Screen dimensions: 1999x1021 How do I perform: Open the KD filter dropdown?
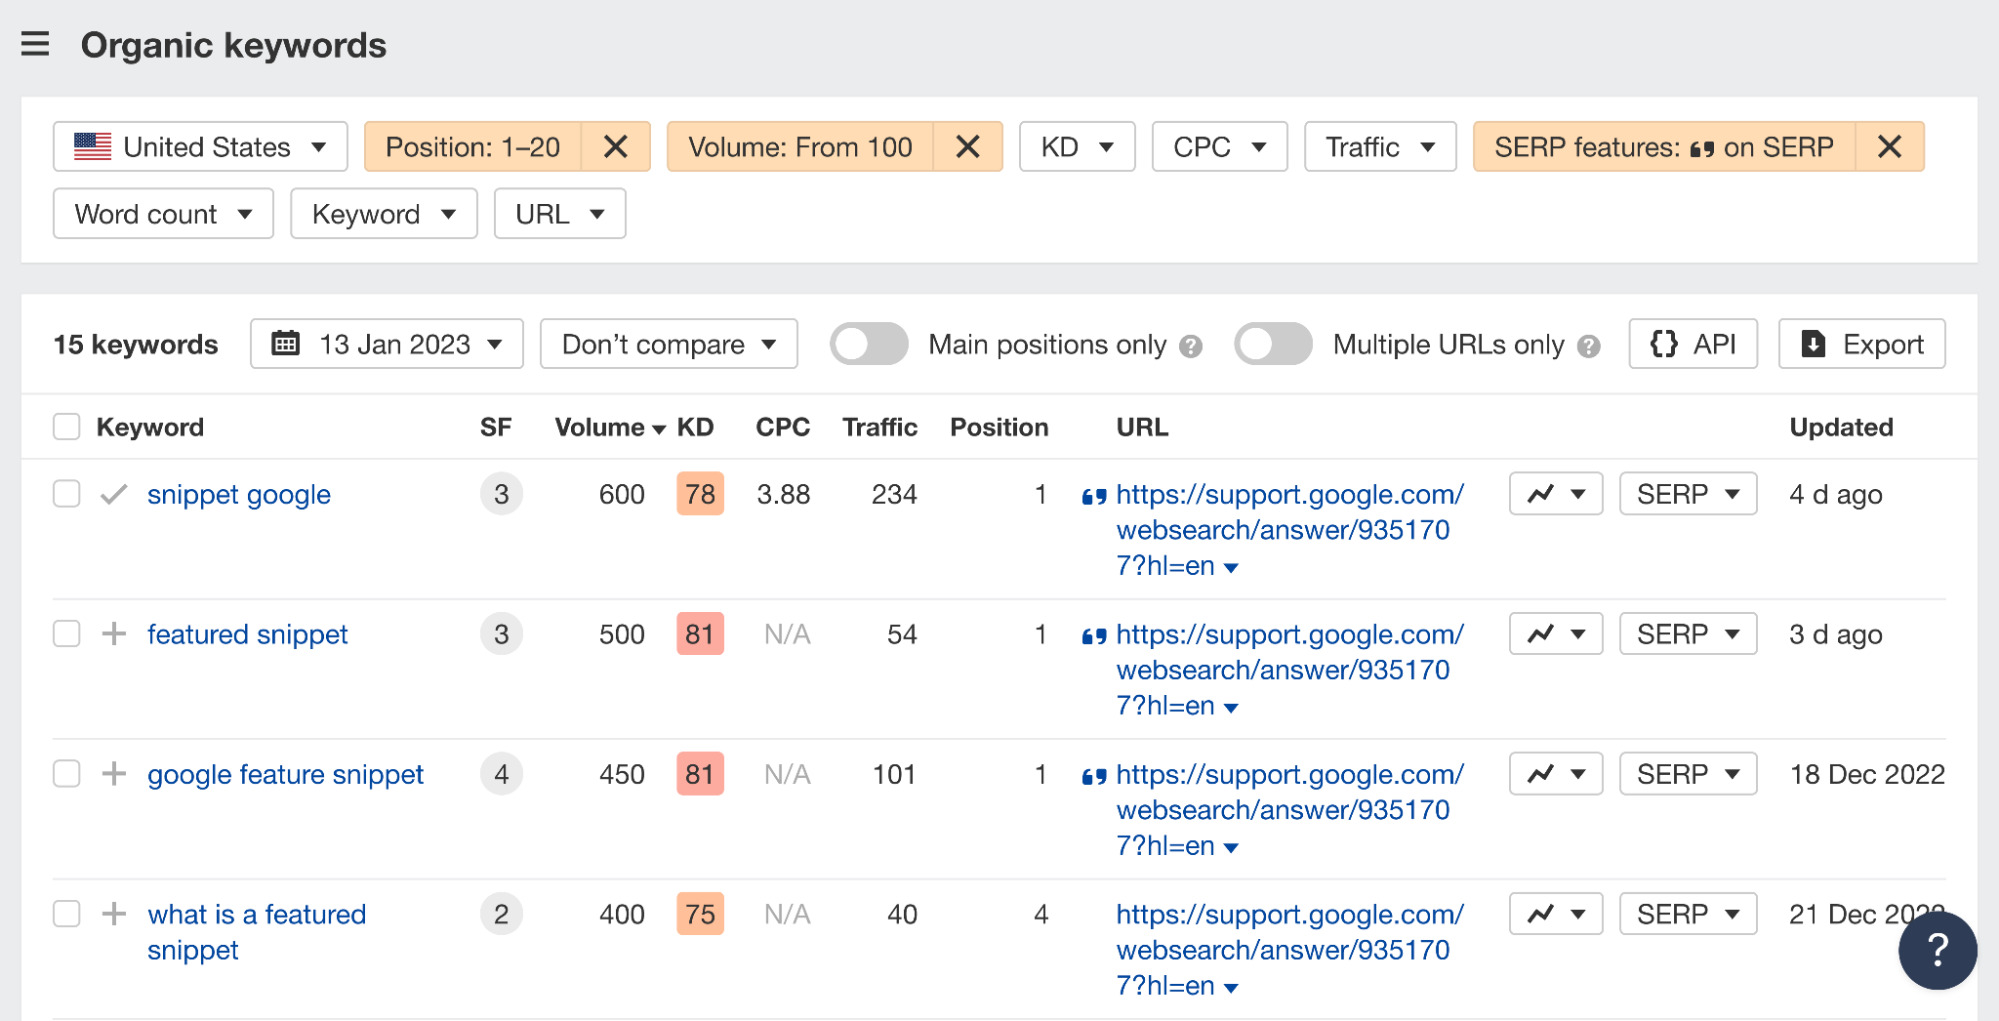point(1076,146)
